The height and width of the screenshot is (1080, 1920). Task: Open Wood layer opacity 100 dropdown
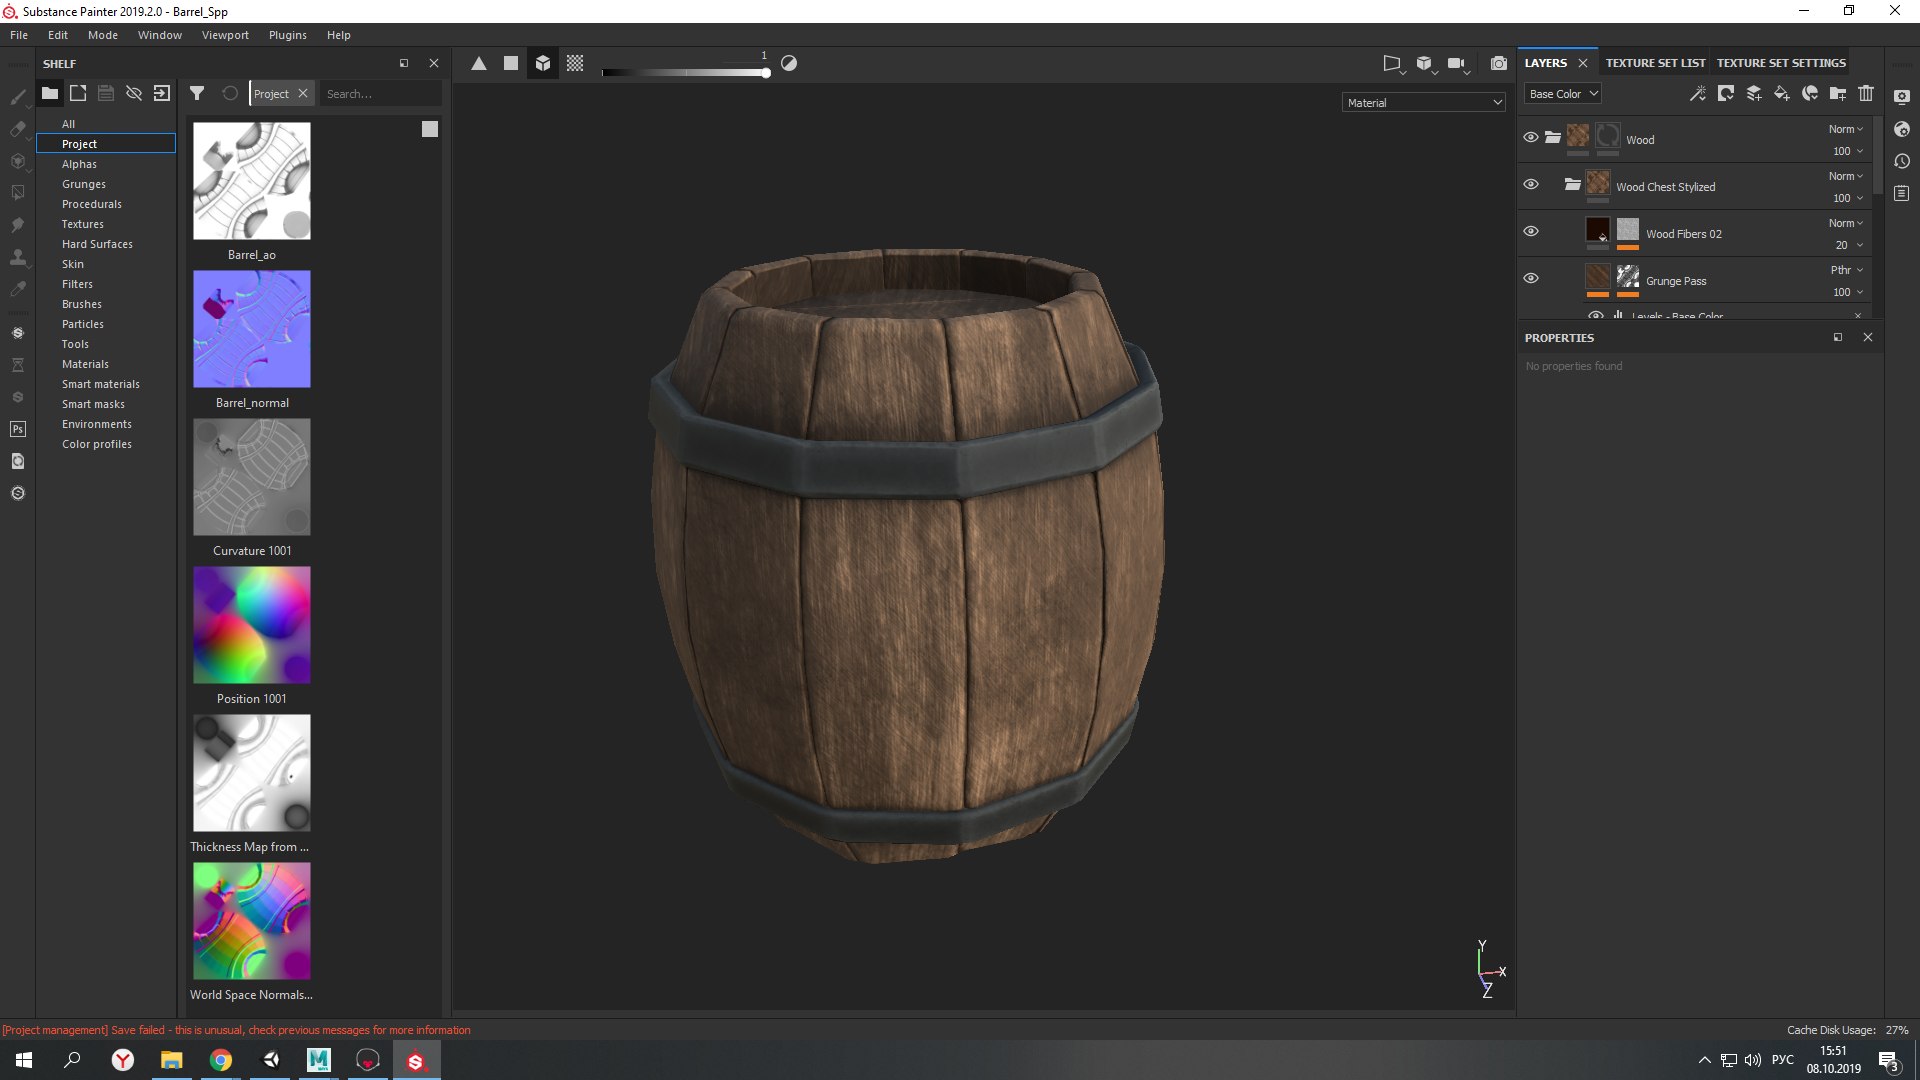pos(1848,151)
